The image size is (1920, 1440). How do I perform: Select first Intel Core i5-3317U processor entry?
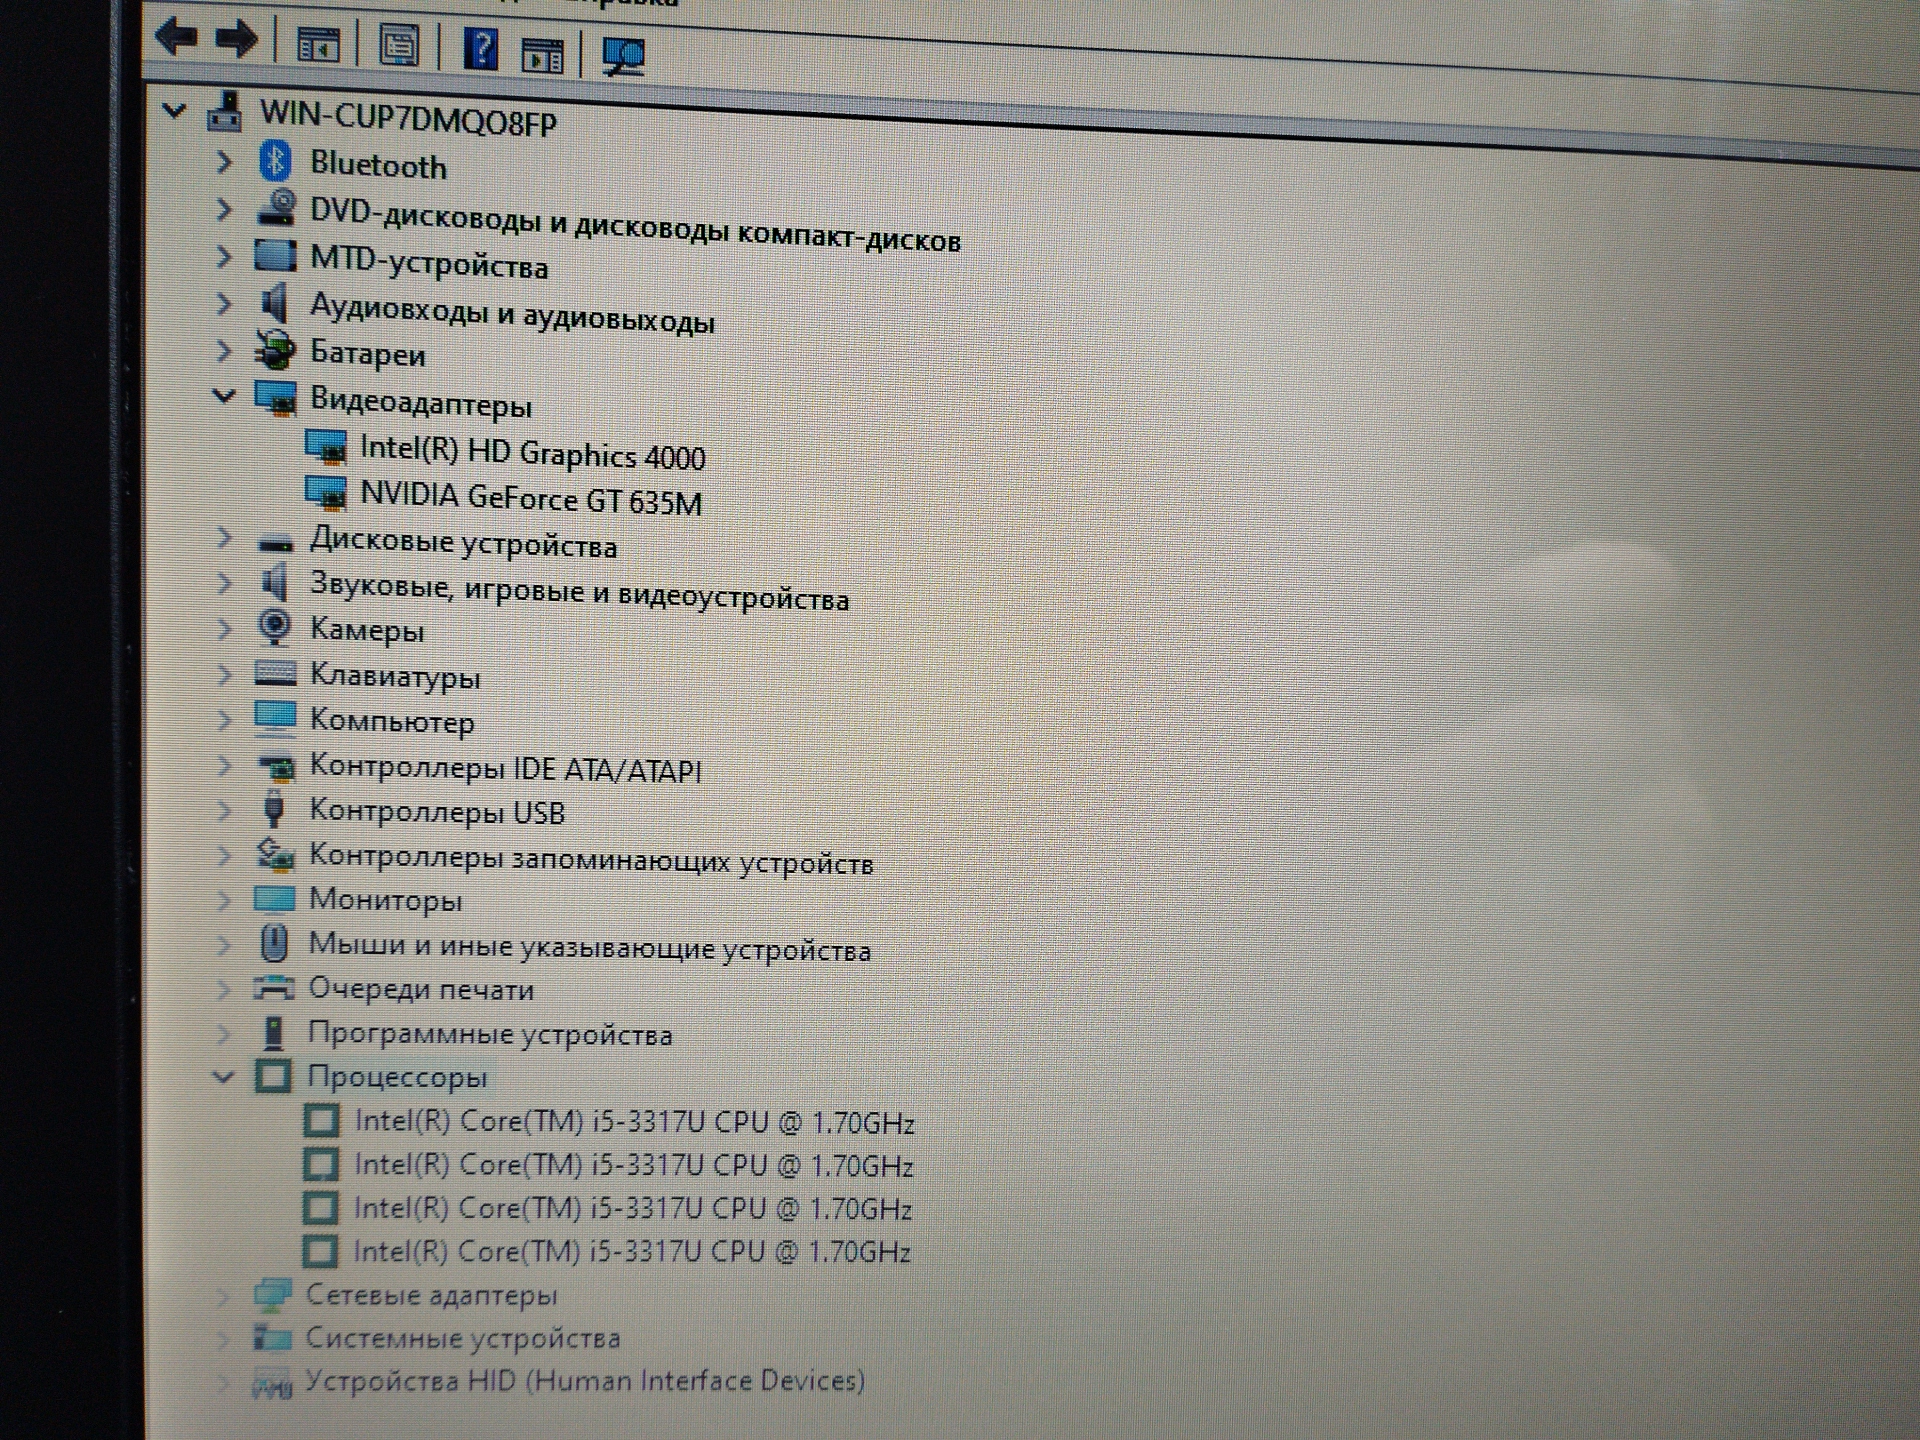tap(635, 1122)
